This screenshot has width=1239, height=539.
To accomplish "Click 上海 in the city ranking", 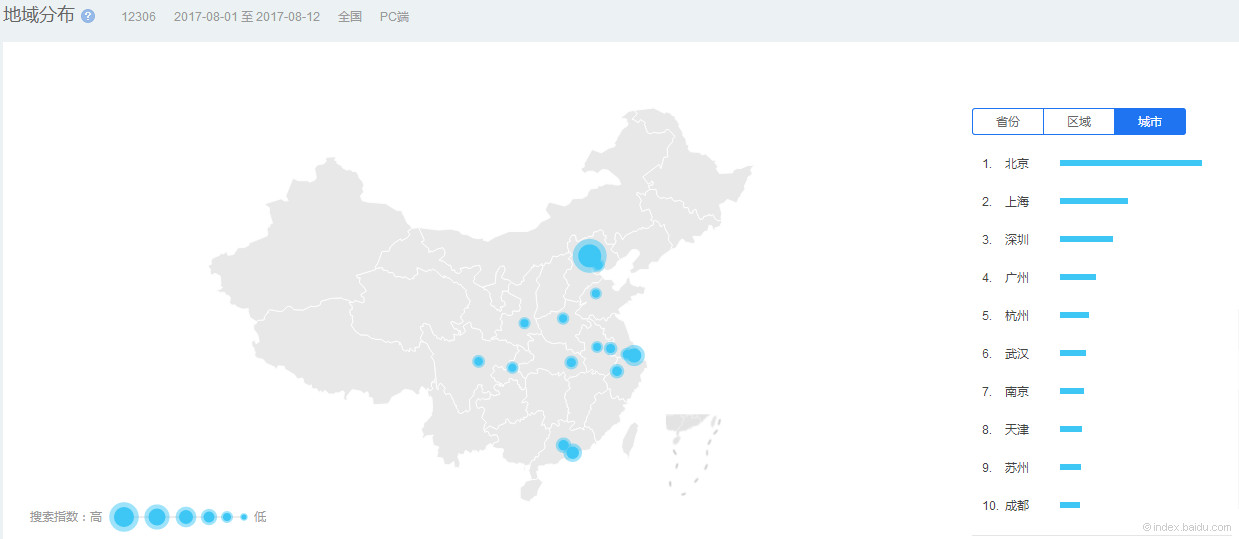I will click(x=1017, y=202).
